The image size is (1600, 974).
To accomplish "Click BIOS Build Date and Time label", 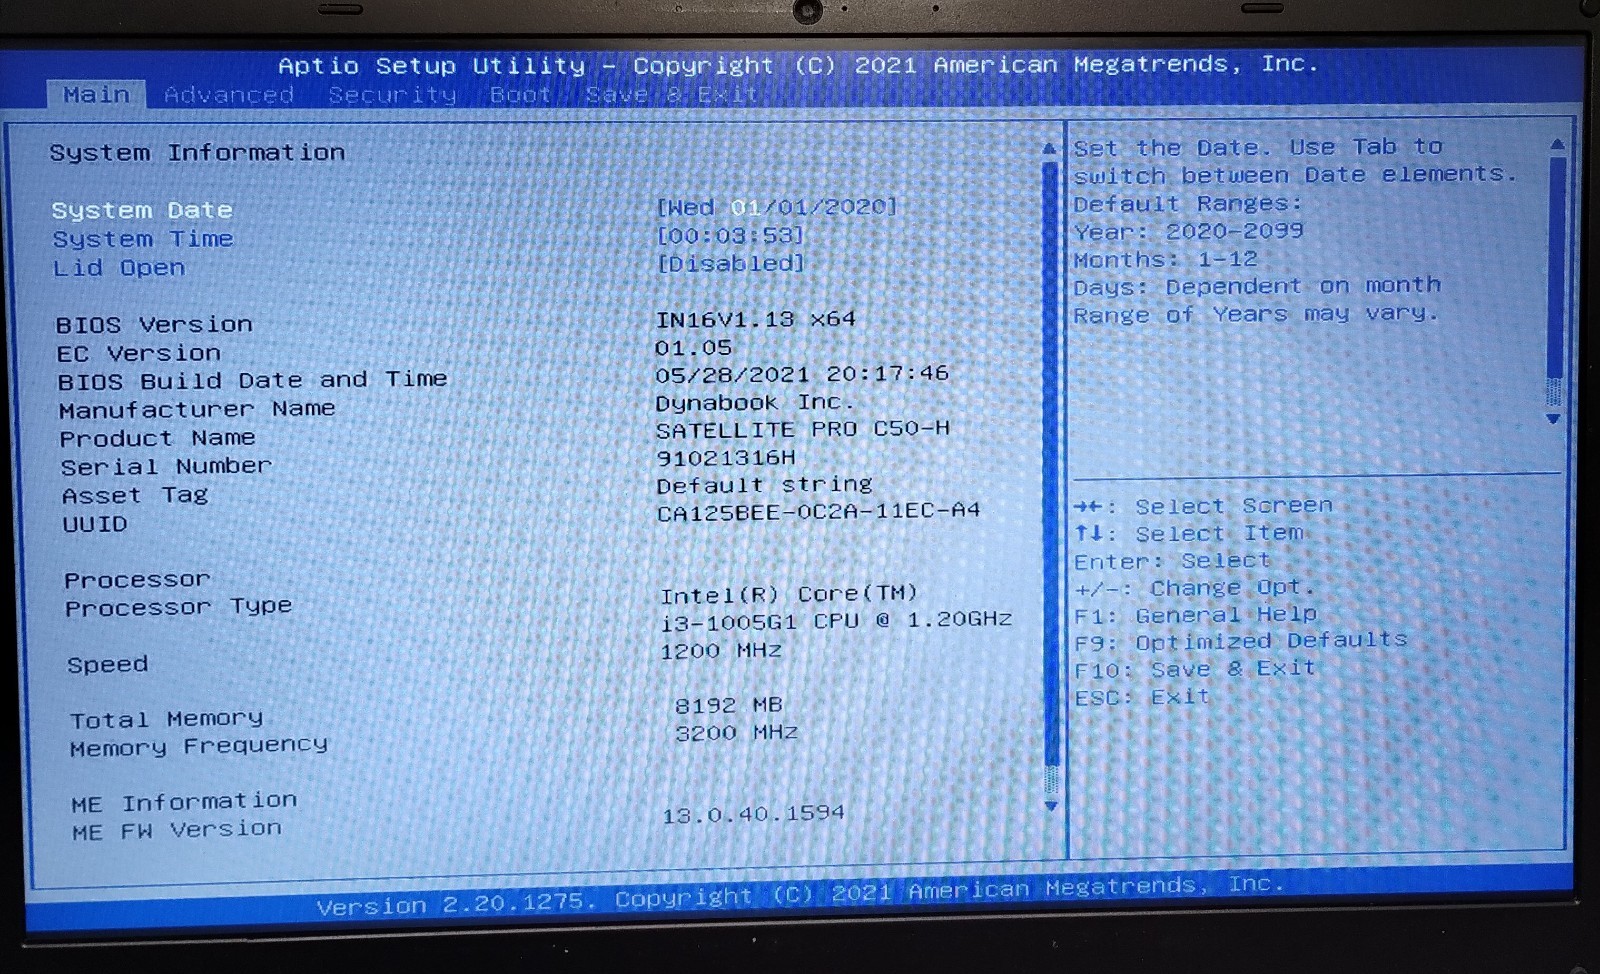I will pos(252,381).
